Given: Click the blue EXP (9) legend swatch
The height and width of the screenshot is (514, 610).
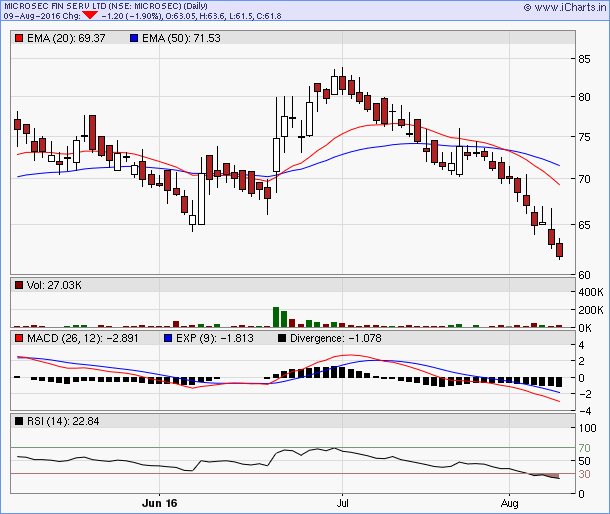Looking at the screenshot, I should pyautogui.click(x=168, y=338).
